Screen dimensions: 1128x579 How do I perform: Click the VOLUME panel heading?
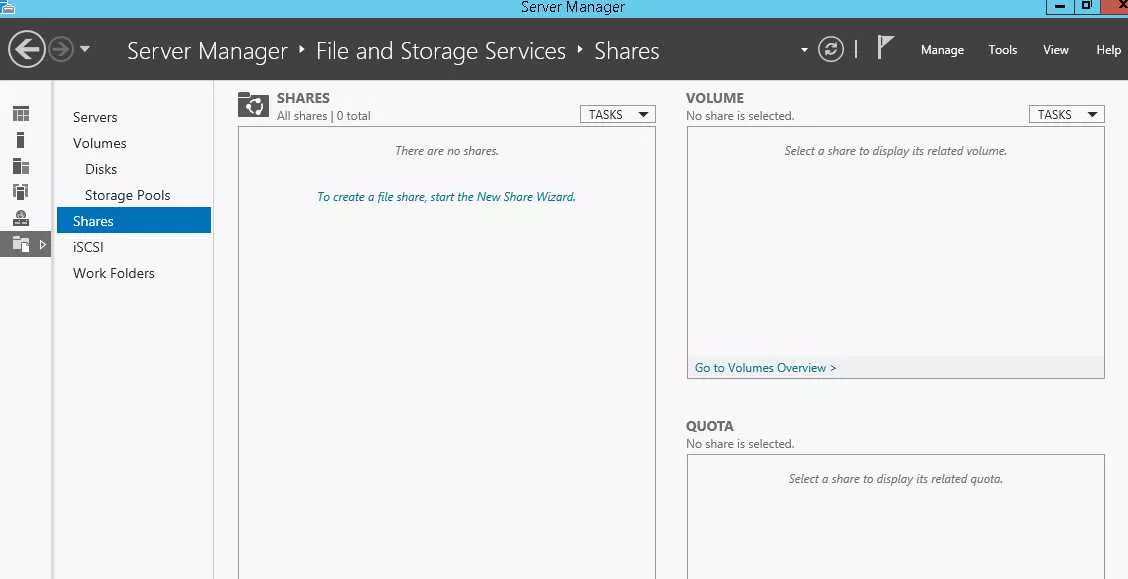point(714,98)
